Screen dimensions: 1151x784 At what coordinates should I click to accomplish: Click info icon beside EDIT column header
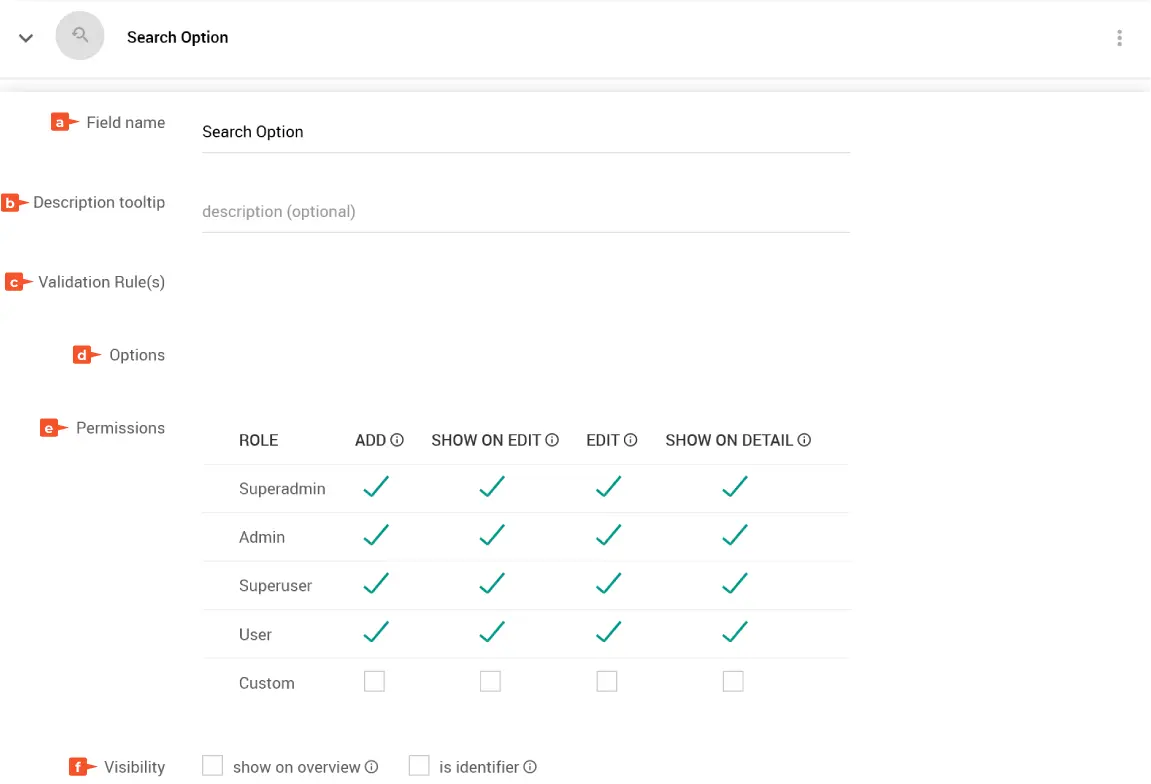631,440
